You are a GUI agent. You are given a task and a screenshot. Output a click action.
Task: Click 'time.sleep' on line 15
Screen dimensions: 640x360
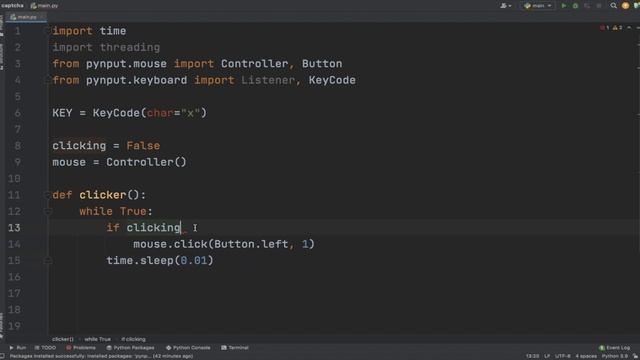click(140, 260)
